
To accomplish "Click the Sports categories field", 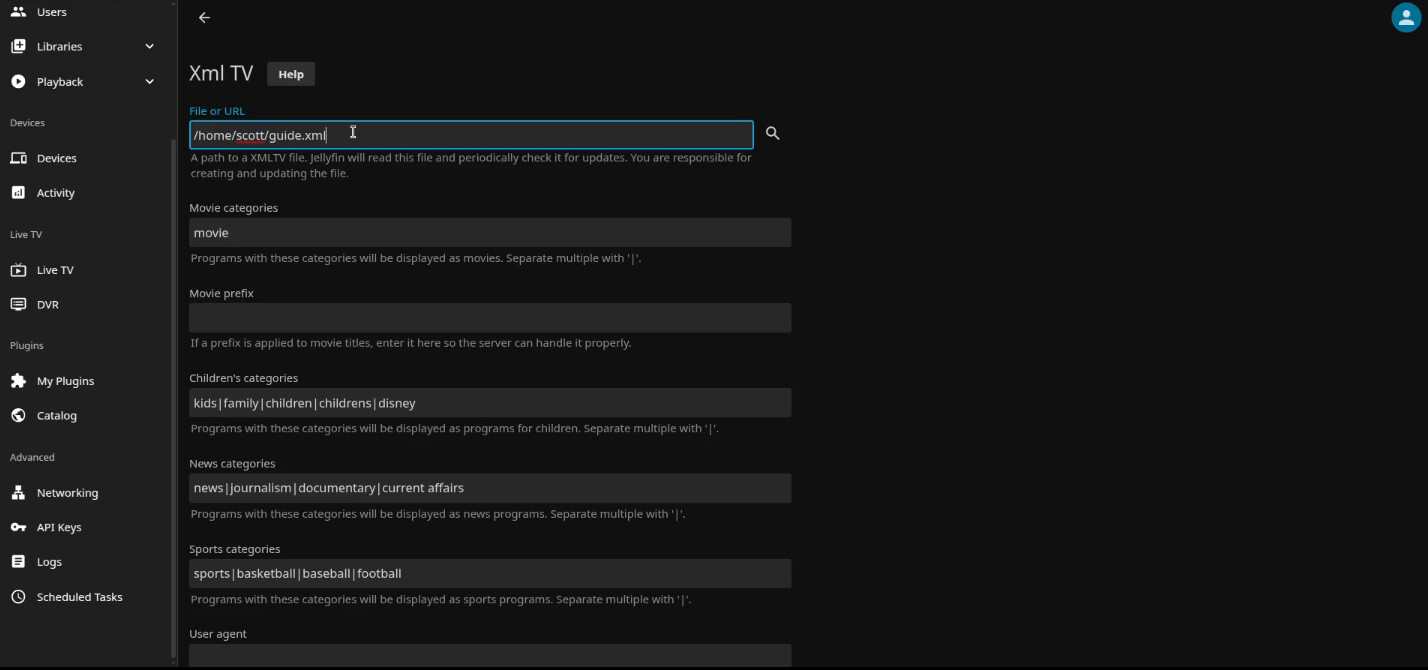I will click(490, 573).
